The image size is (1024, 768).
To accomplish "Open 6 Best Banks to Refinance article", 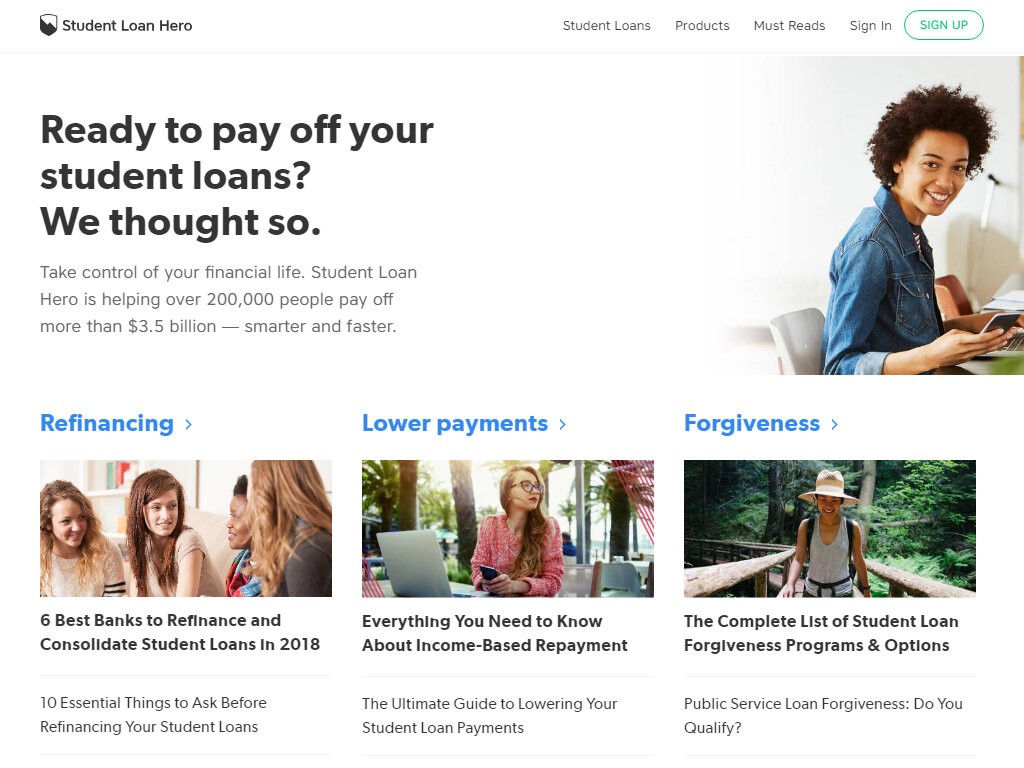I will click(180, 632).
